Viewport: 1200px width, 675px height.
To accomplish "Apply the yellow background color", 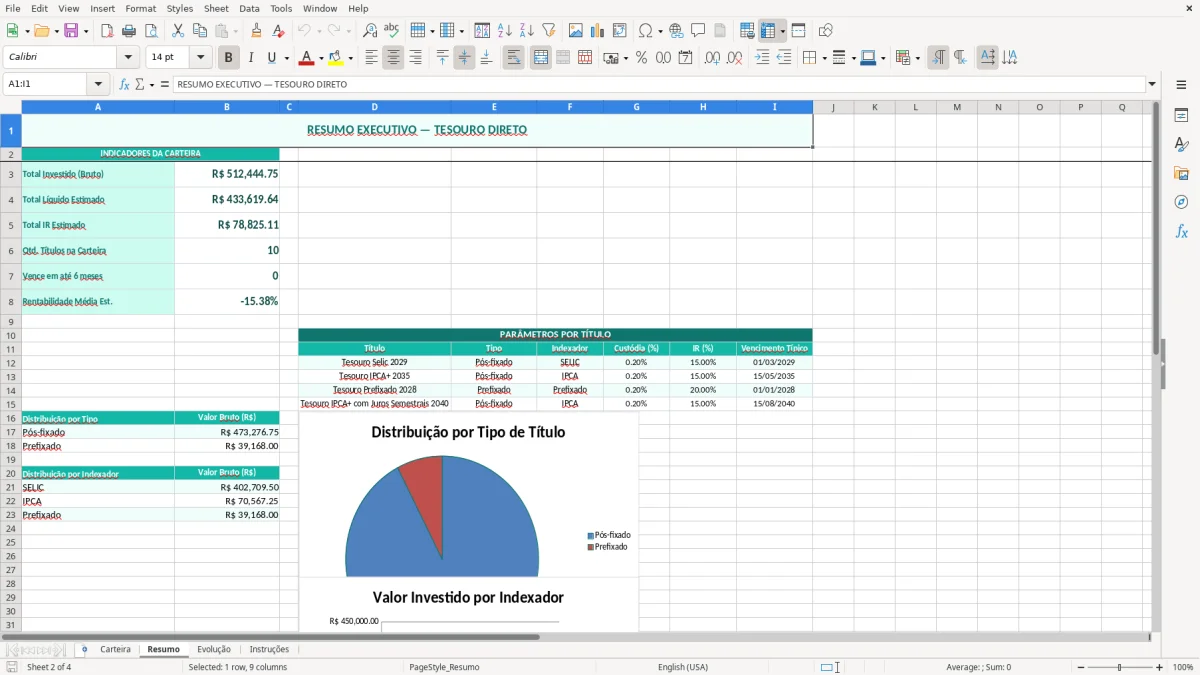I will (x=336, y=58).
